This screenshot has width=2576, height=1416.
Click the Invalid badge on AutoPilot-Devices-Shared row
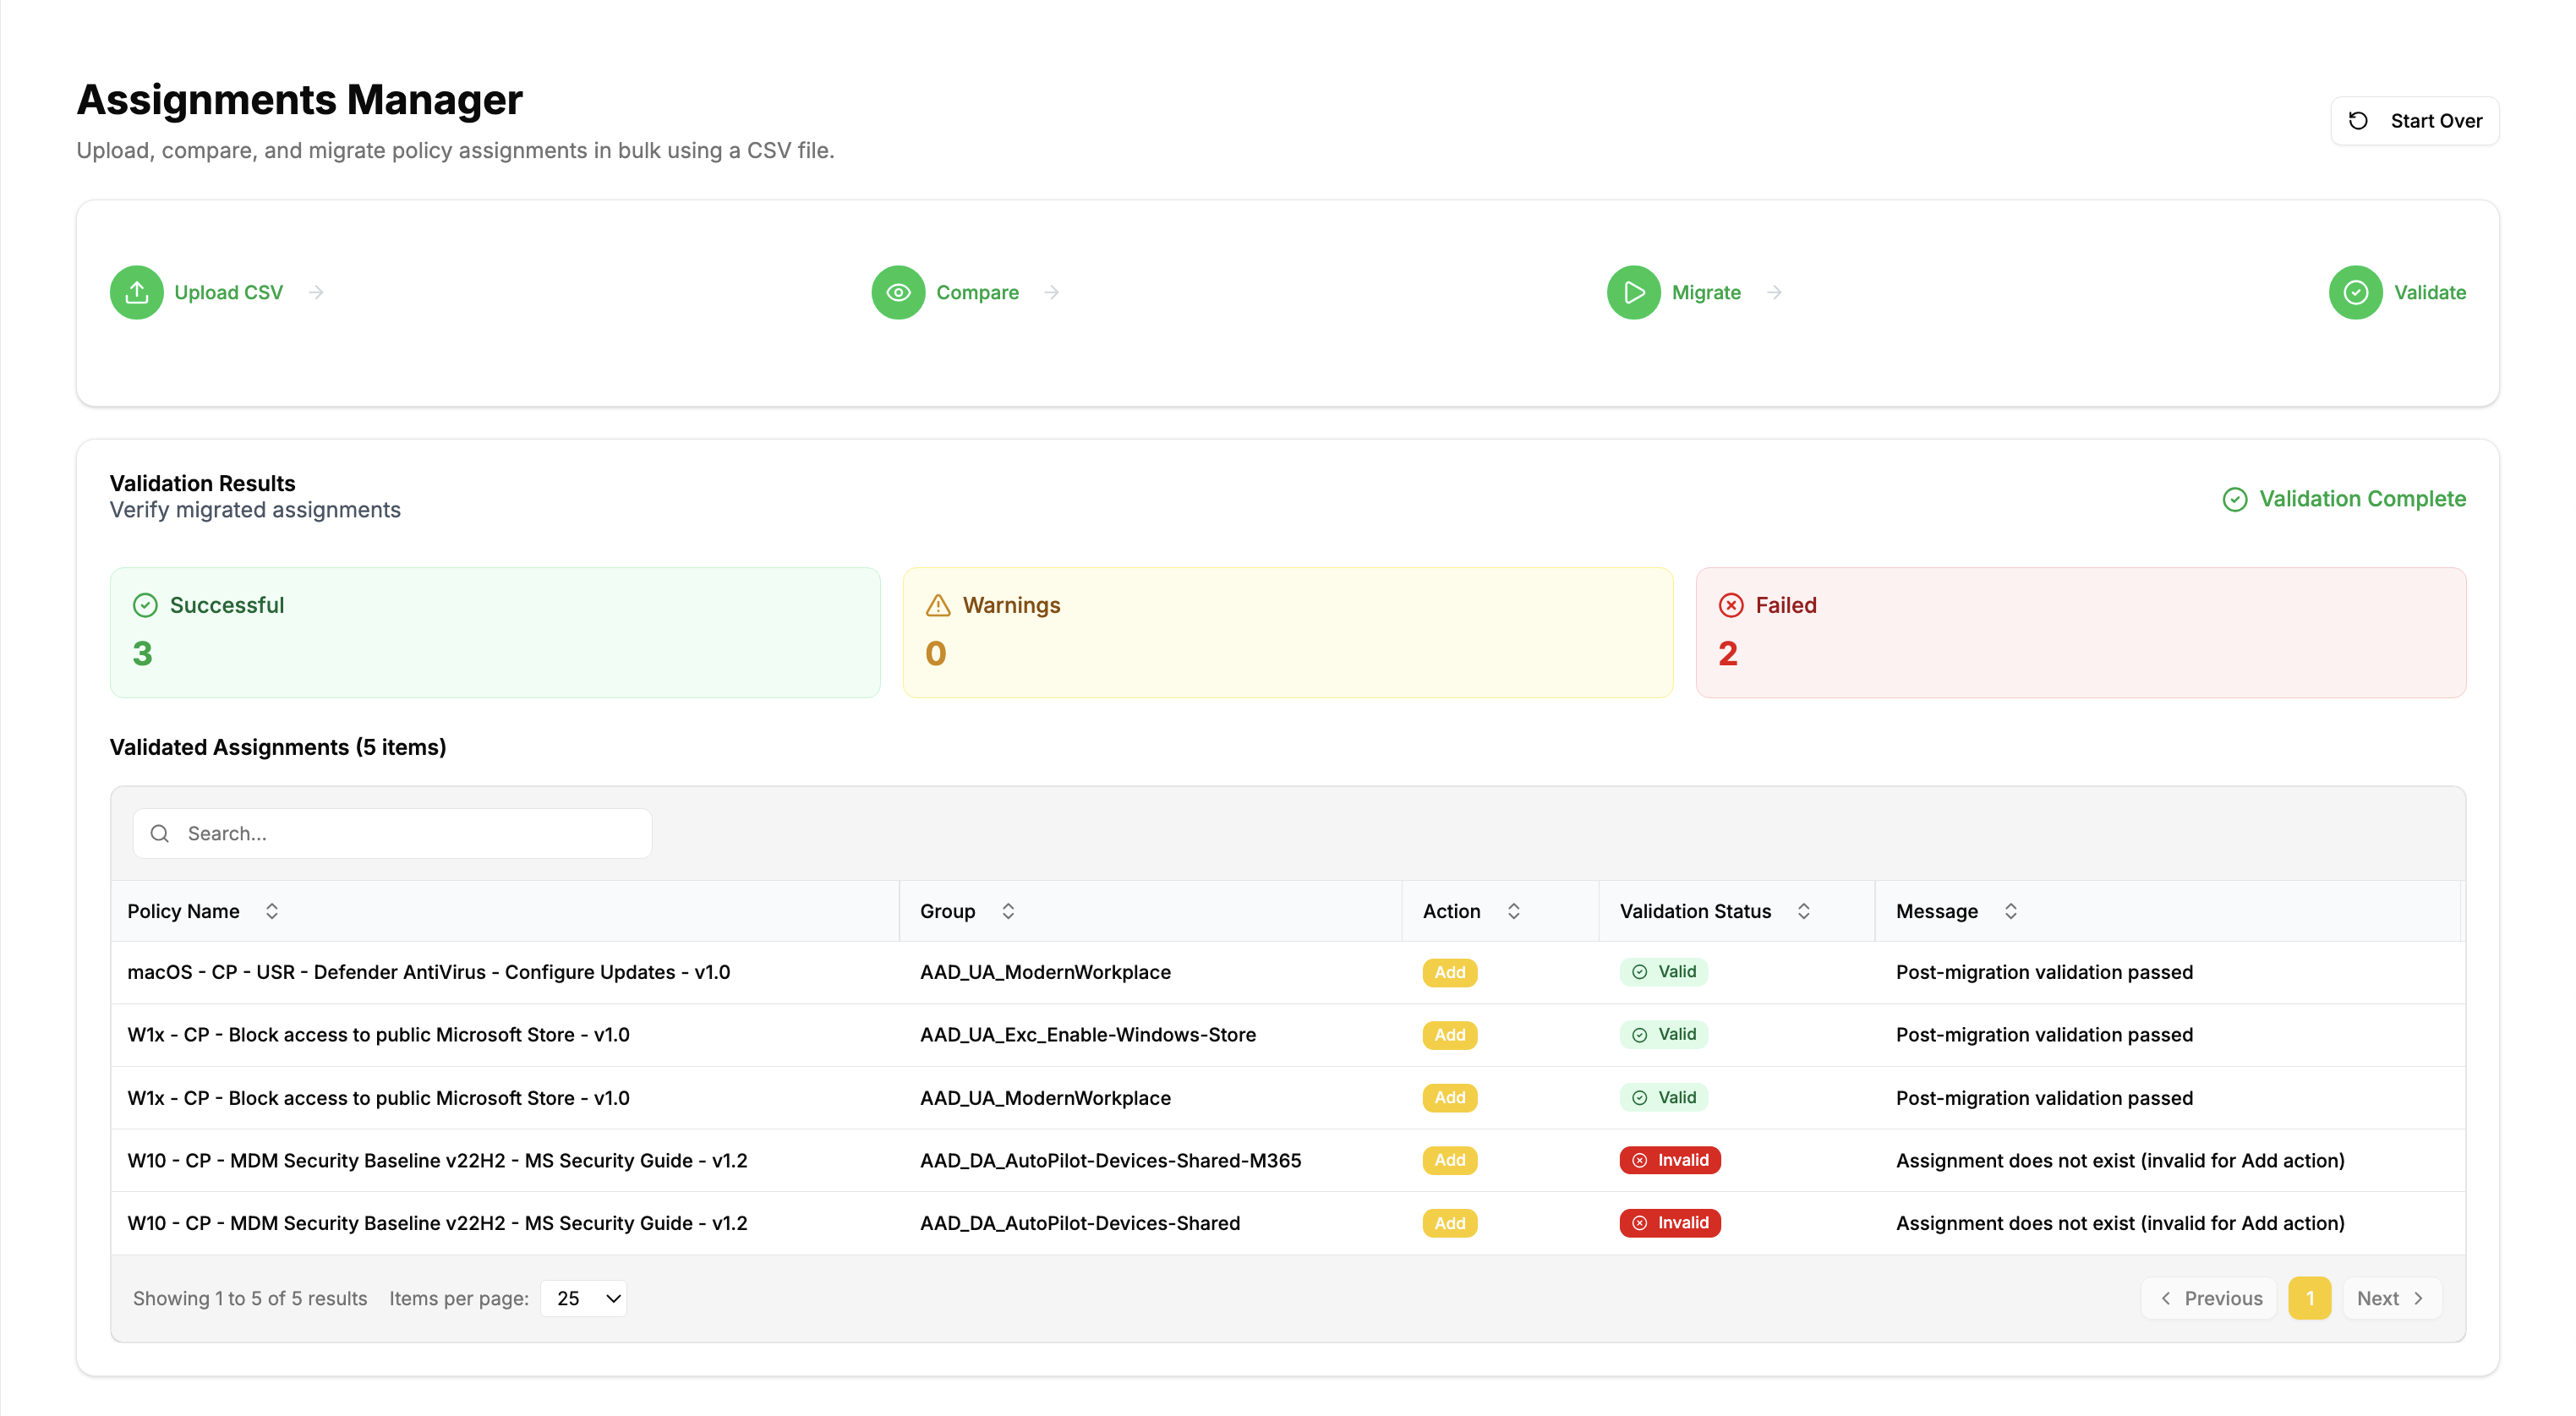1670,1223
